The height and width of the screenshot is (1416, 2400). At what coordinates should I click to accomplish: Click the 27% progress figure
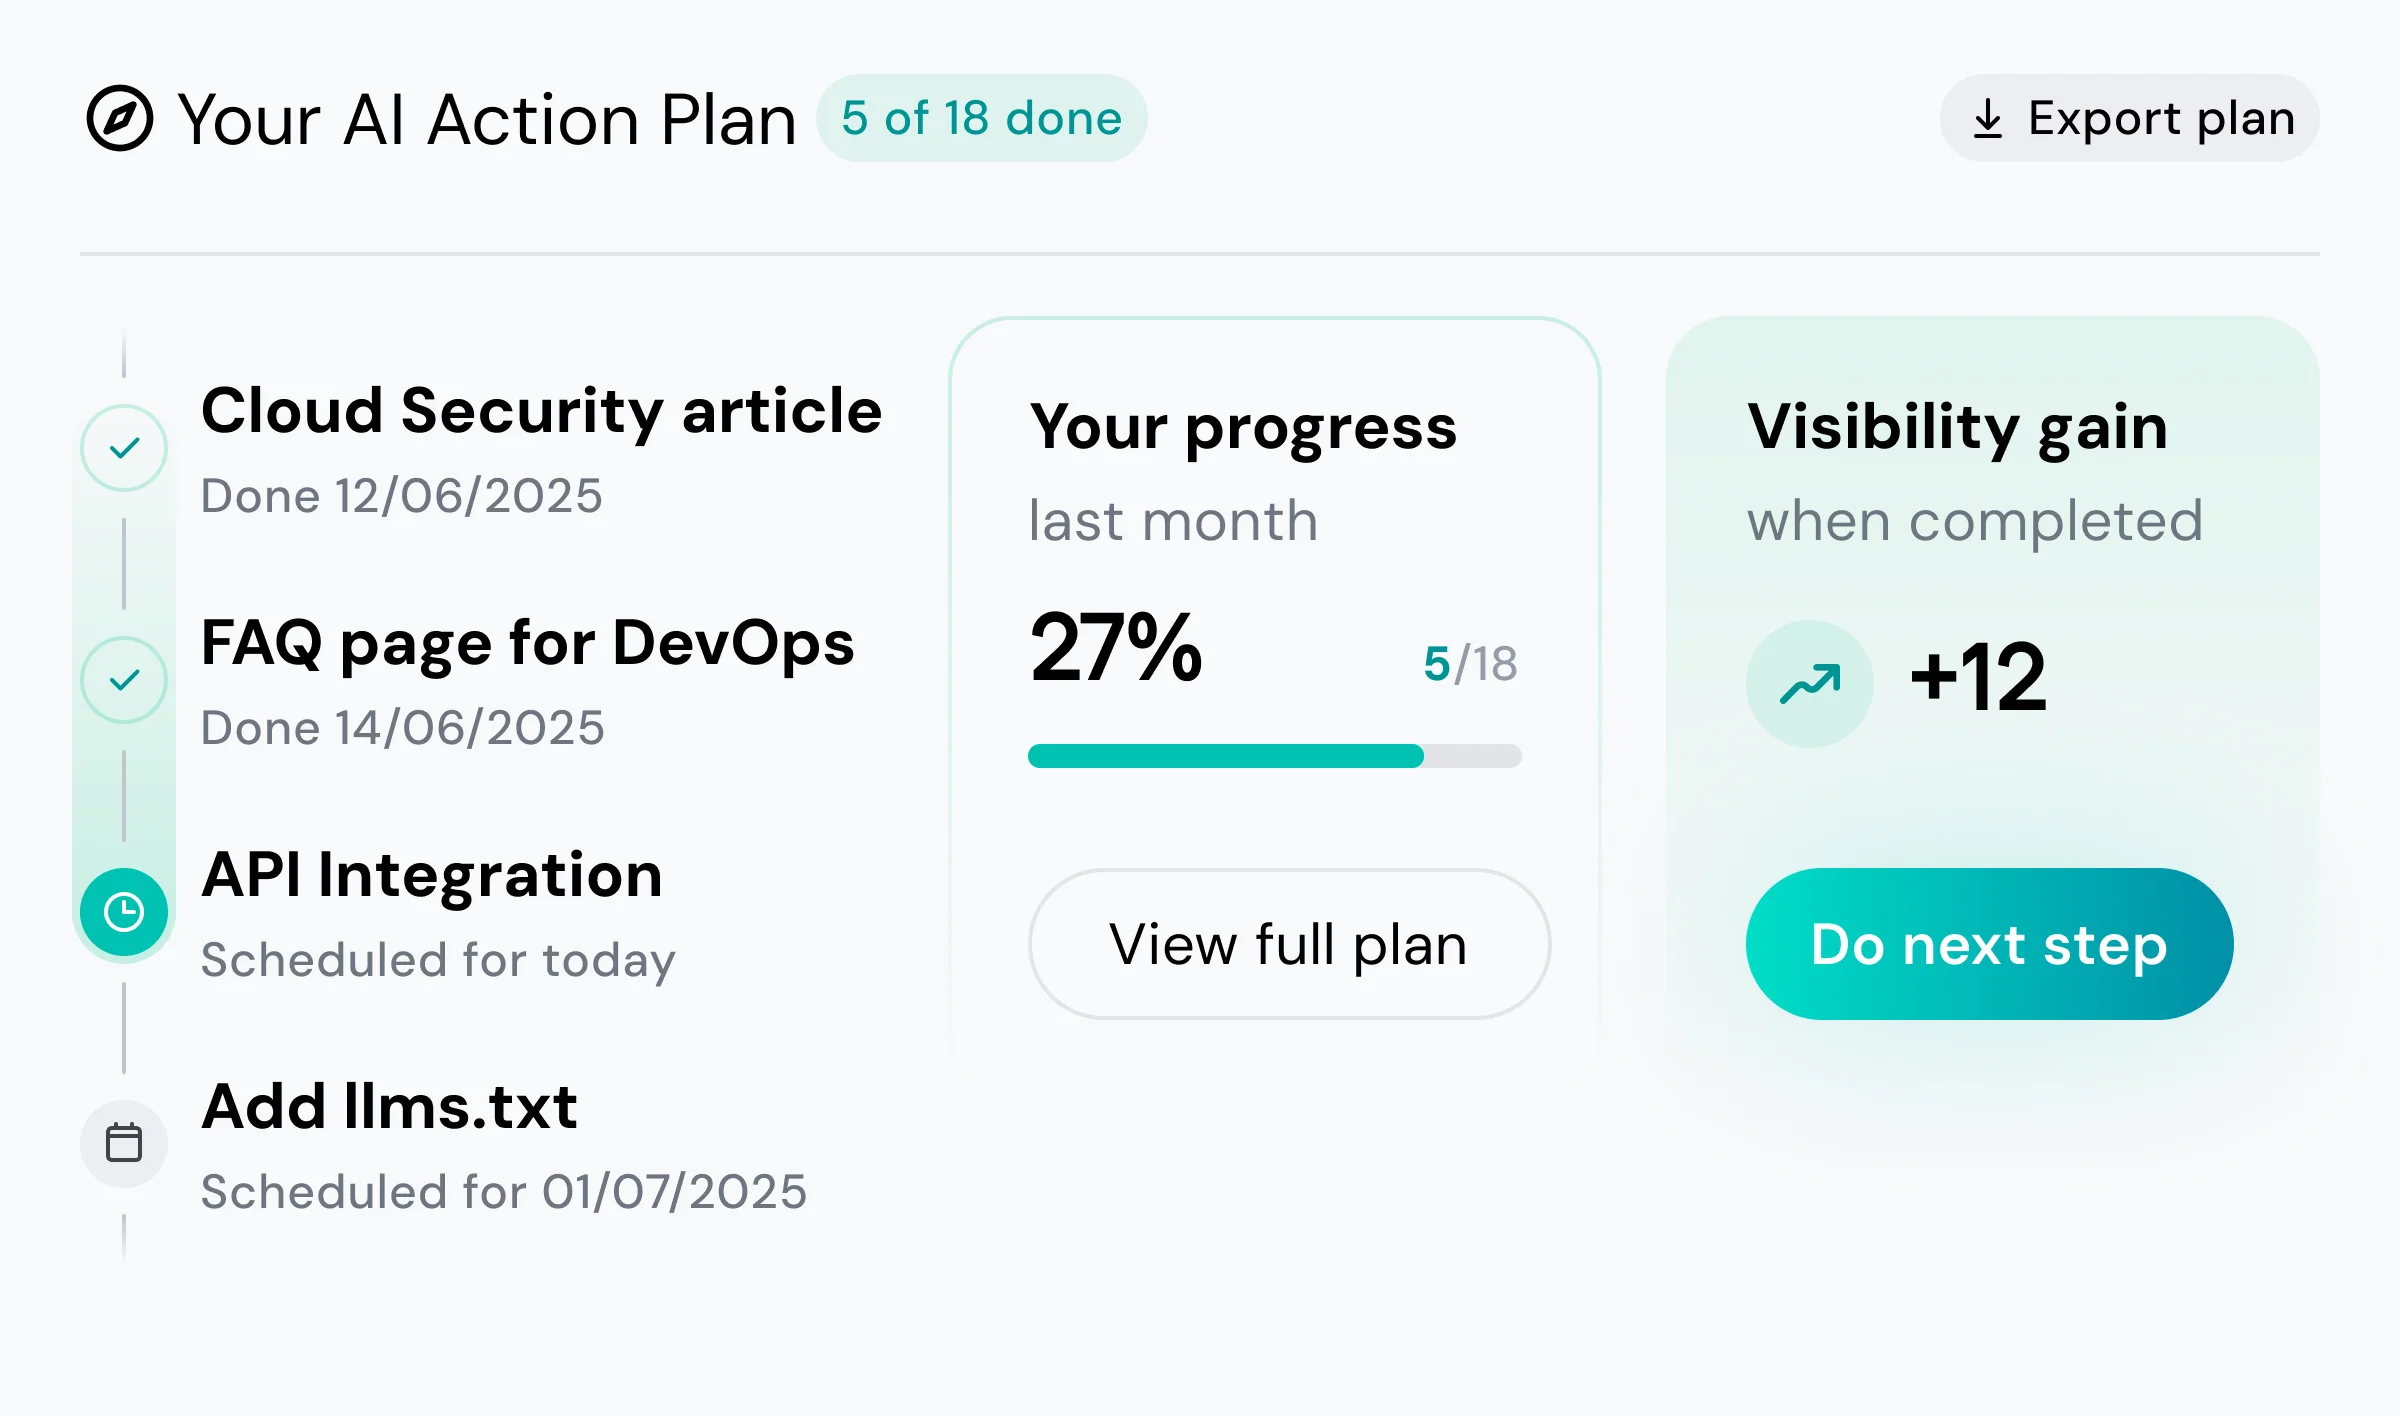pos(1115,648)
